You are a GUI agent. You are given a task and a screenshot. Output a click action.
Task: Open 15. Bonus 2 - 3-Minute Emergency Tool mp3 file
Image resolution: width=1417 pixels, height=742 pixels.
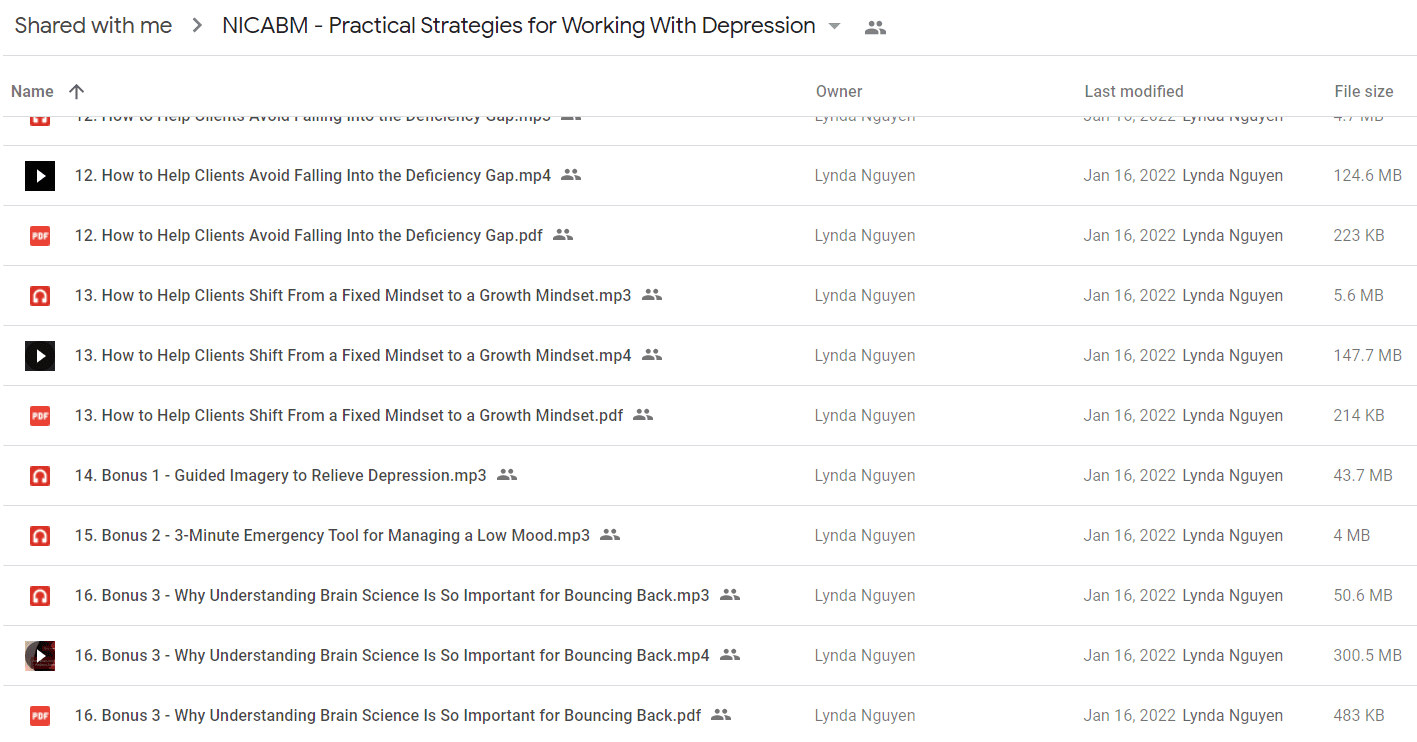point(332,535)
